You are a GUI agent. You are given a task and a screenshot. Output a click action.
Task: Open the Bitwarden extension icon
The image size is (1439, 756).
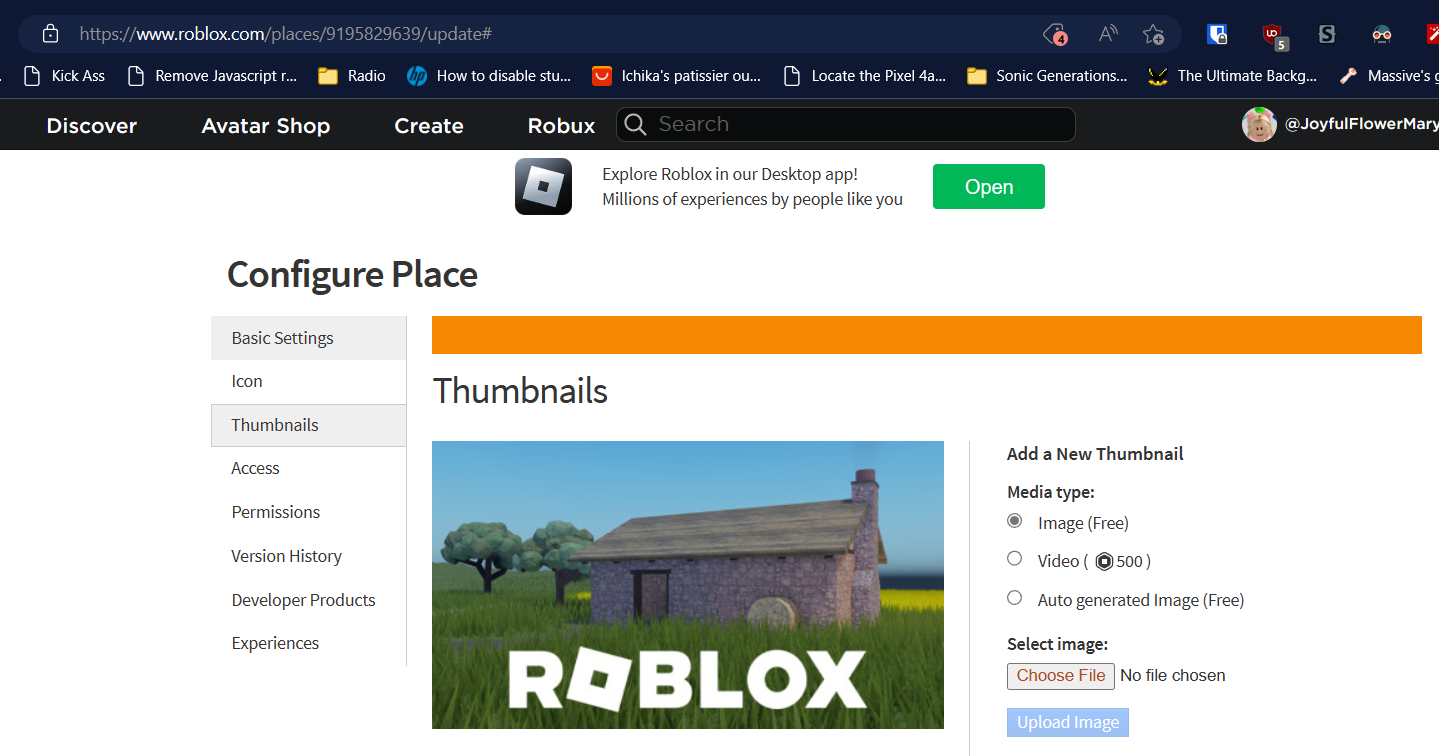pos(1216,34)
